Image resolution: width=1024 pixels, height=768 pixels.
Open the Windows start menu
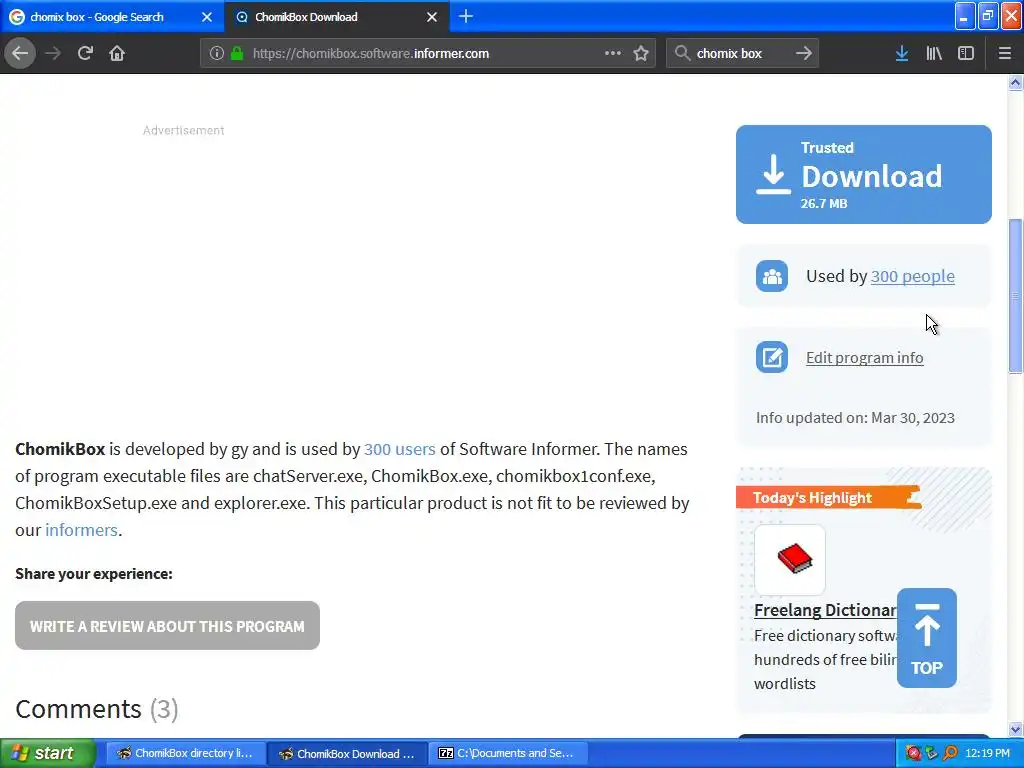tap(48, 753)
